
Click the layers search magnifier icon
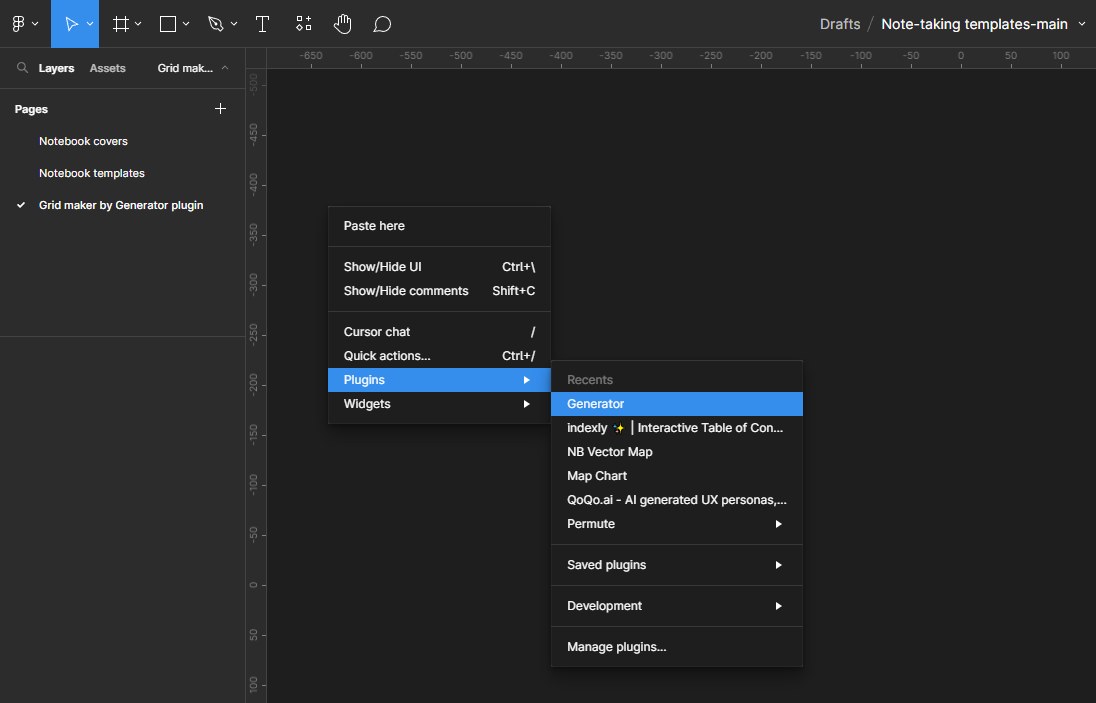[22, 68]
